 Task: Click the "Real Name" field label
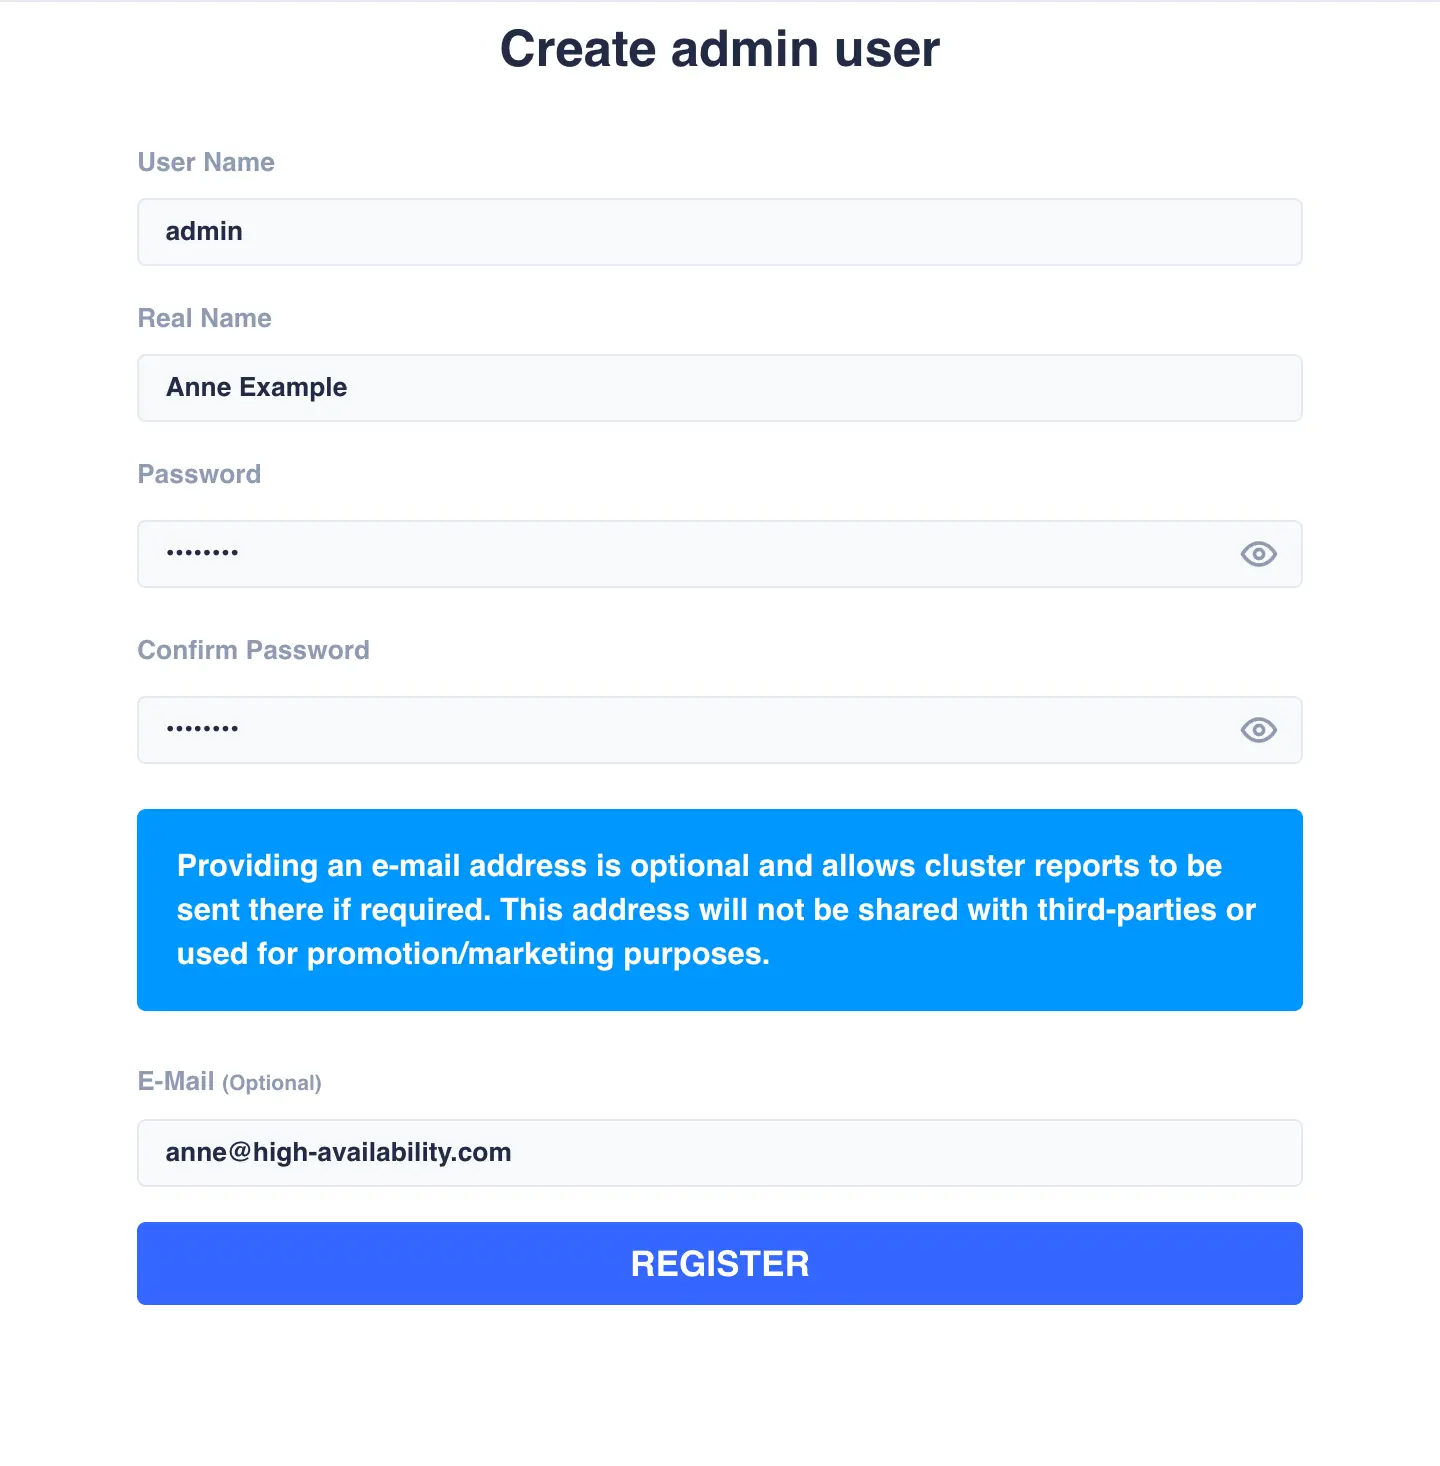[205, 318]
